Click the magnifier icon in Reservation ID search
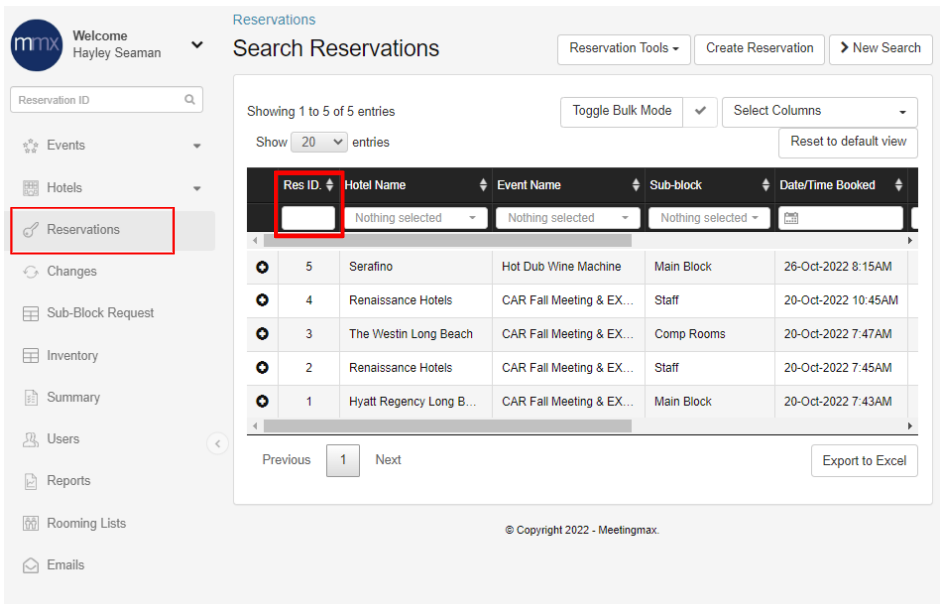The height and width of the screenshot is (611, 944). (190, 99)
